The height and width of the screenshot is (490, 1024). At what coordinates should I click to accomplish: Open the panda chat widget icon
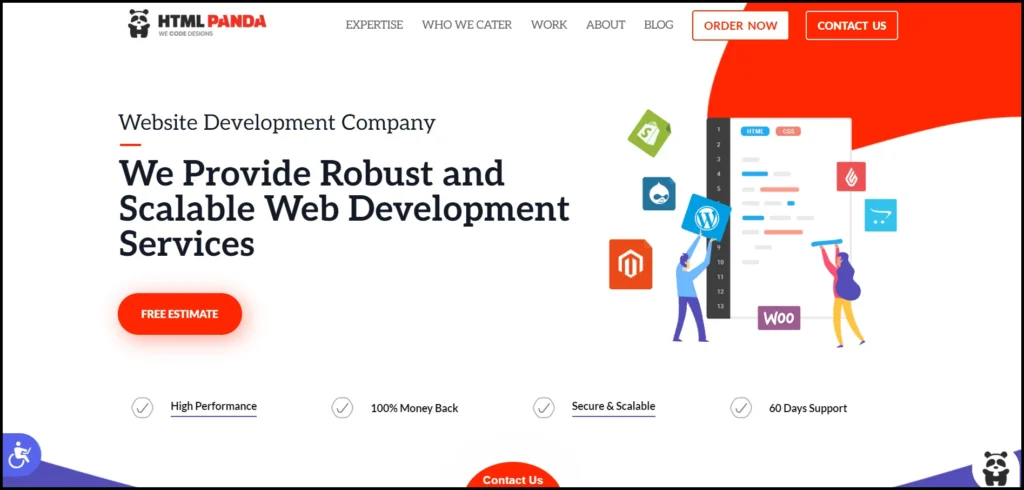[996, 468]
